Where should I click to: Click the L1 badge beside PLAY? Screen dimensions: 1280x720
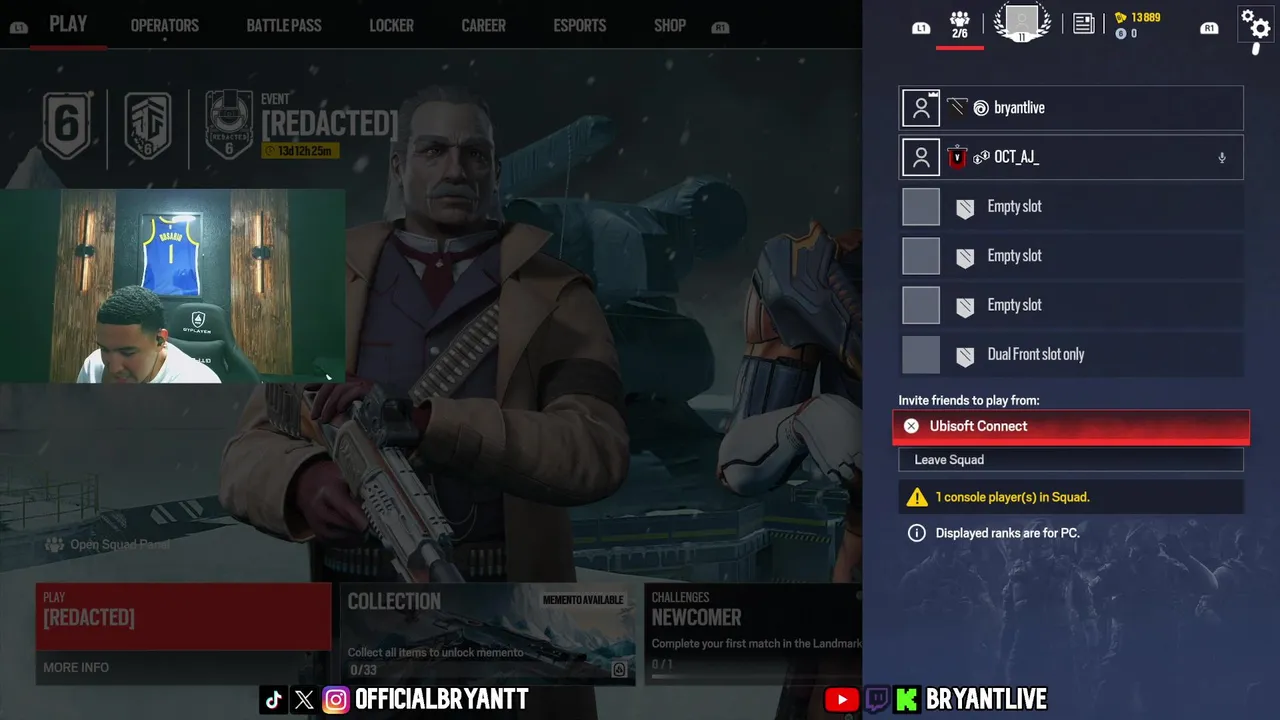(x=18, y=28)
